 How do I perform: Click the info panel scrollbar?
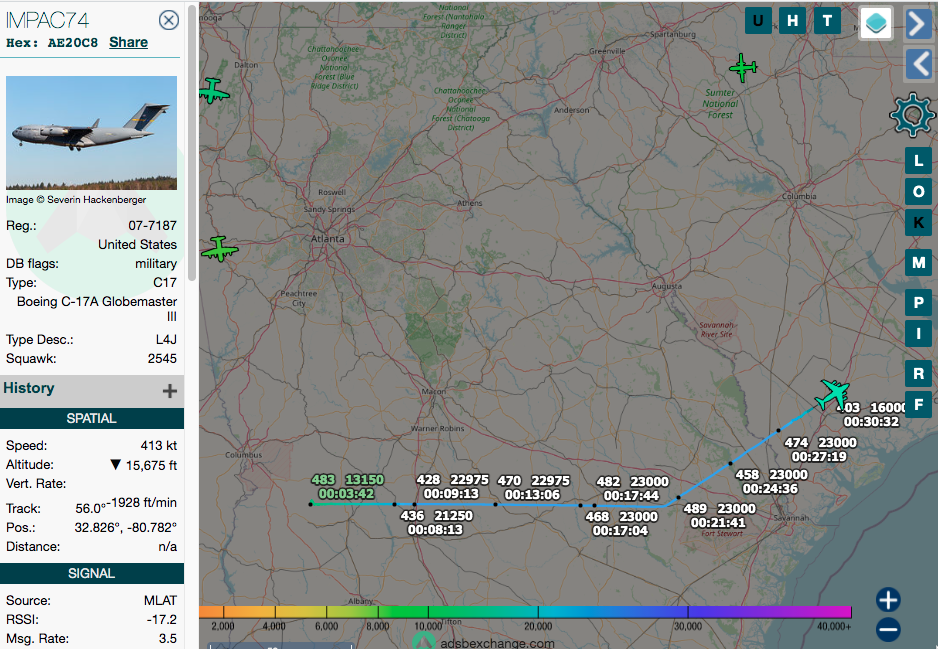[x=191, y=144]
